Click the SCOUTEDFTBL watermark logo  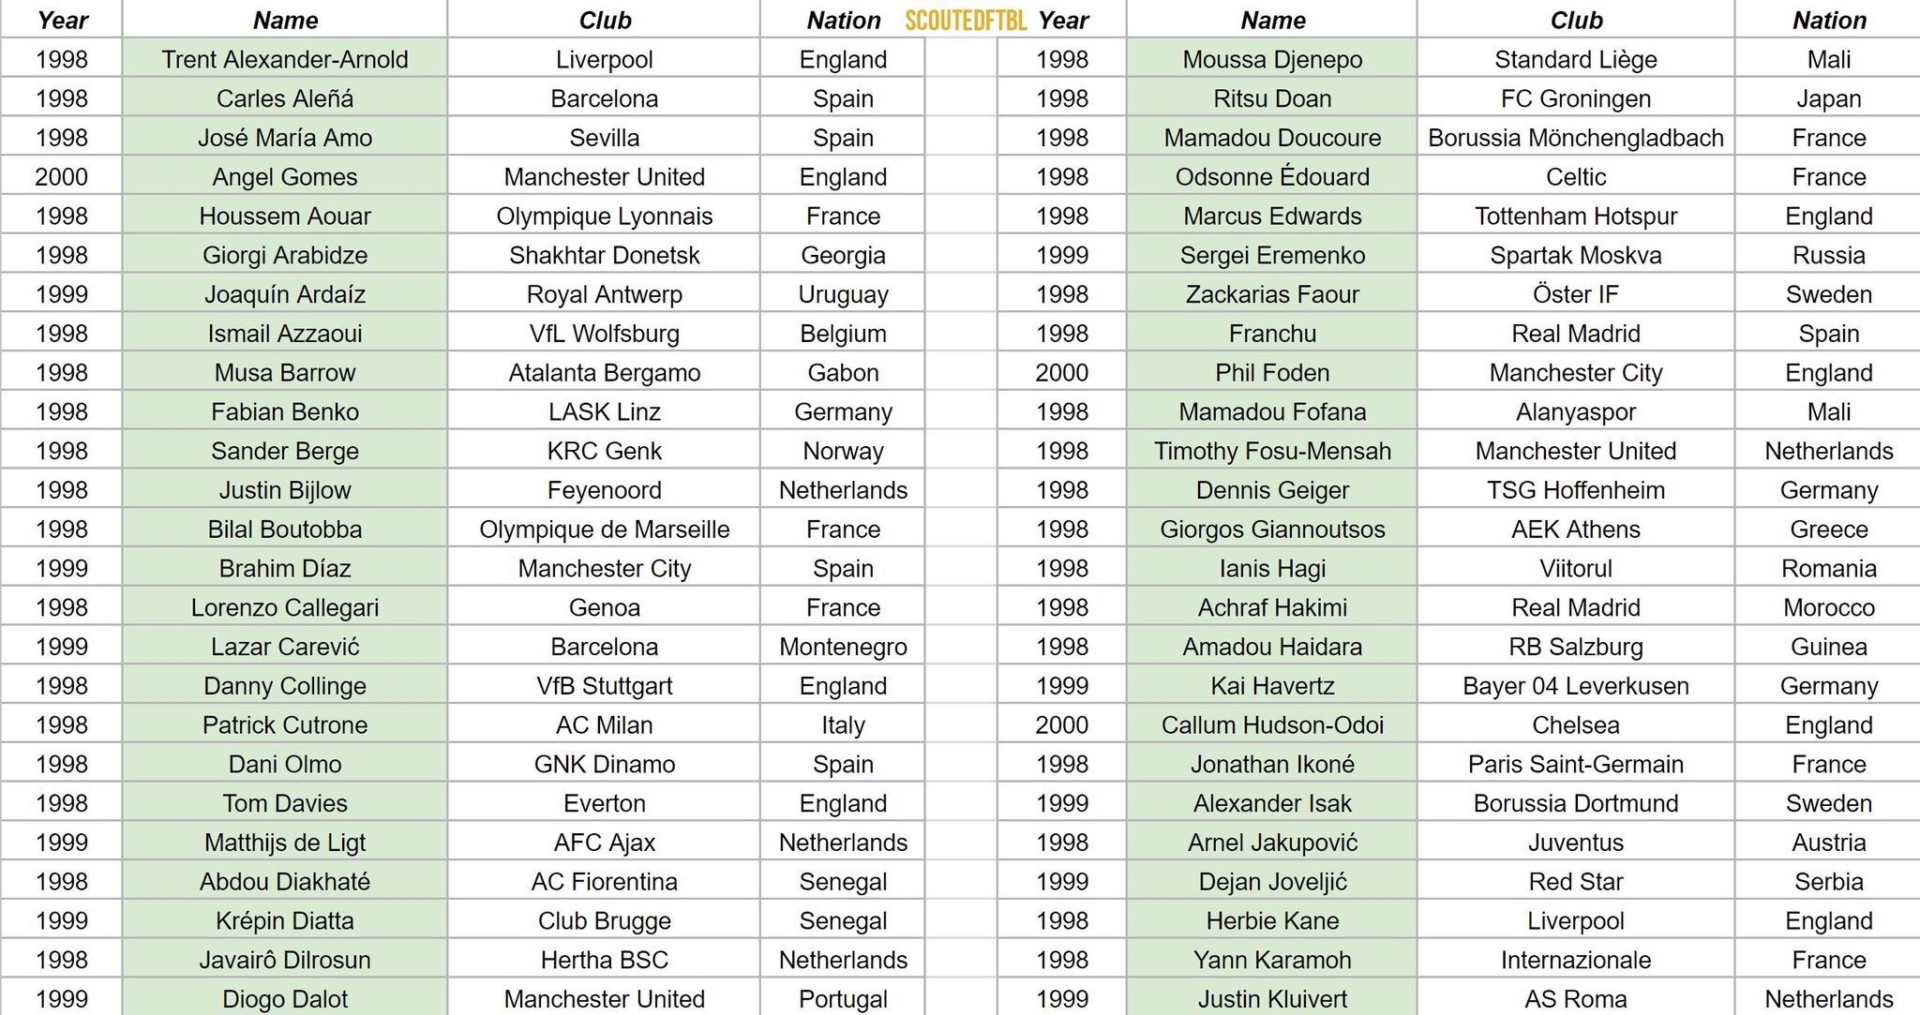pos(965,20)
